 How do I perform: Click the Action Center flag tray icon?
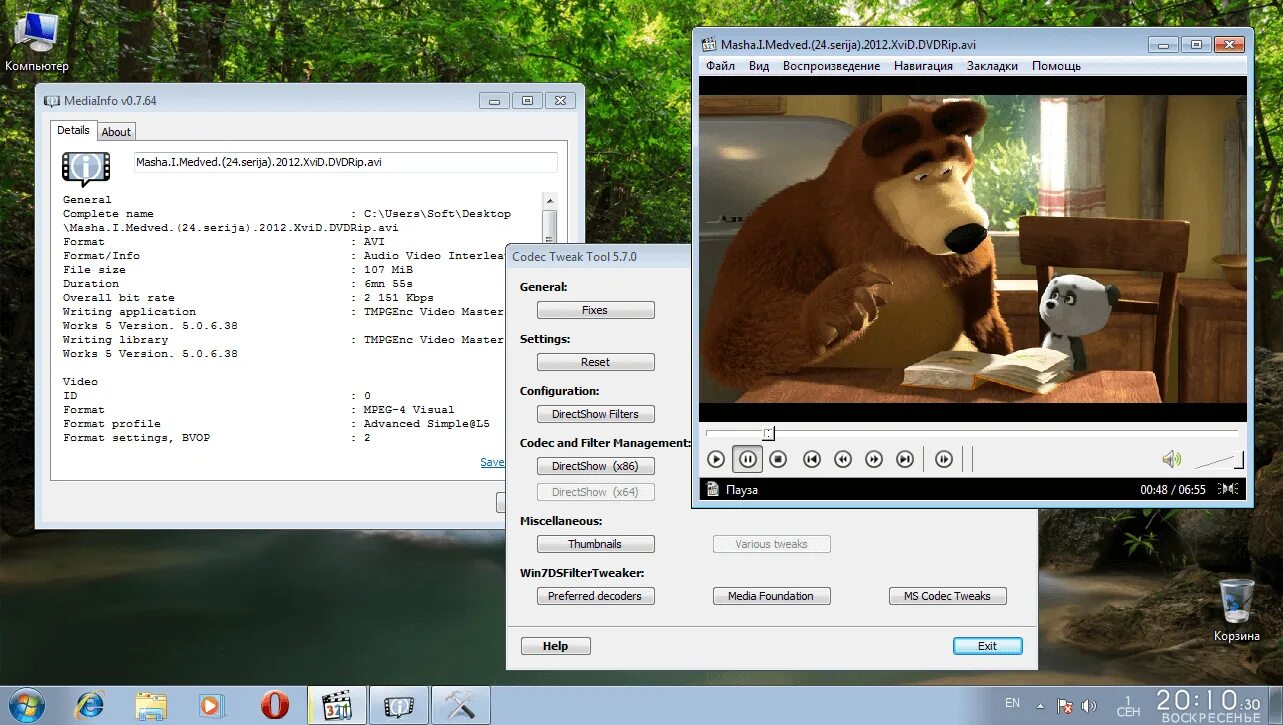pyautogui.click(x=1065, y=706)
